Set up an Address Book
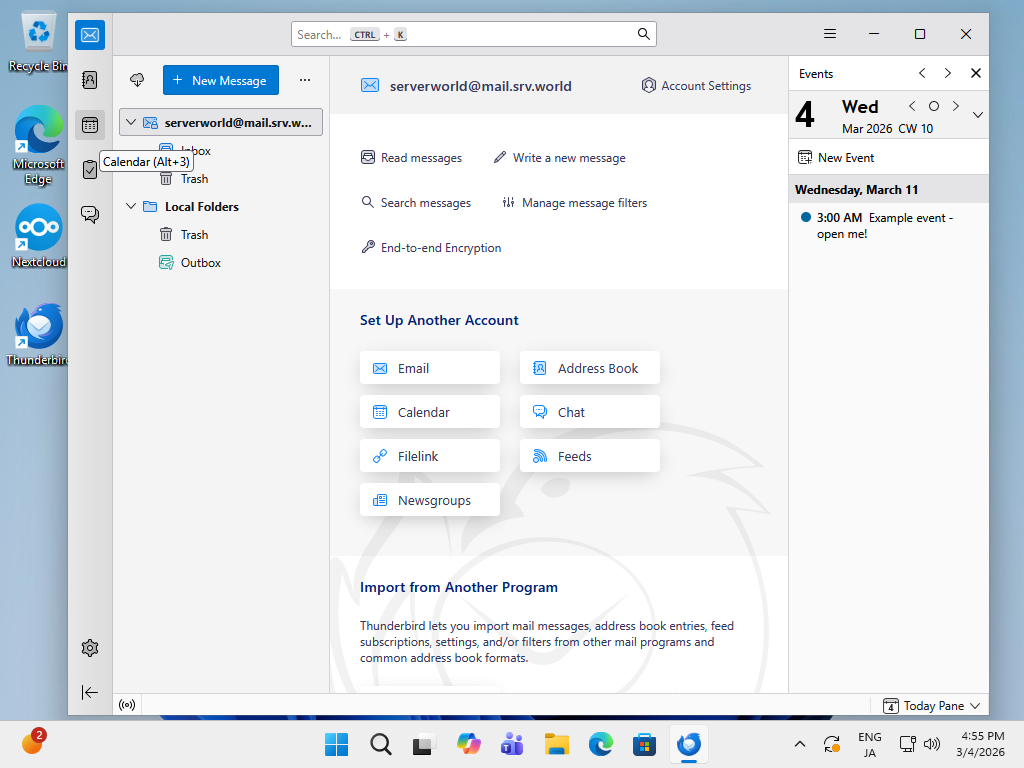 (x=590, y=368)
